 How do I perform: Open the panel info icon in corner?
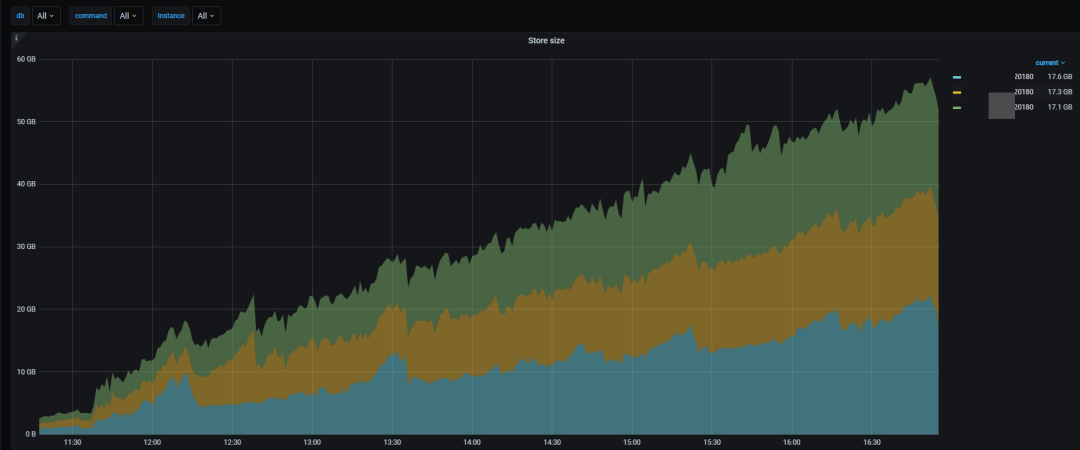tap(16, 38)
